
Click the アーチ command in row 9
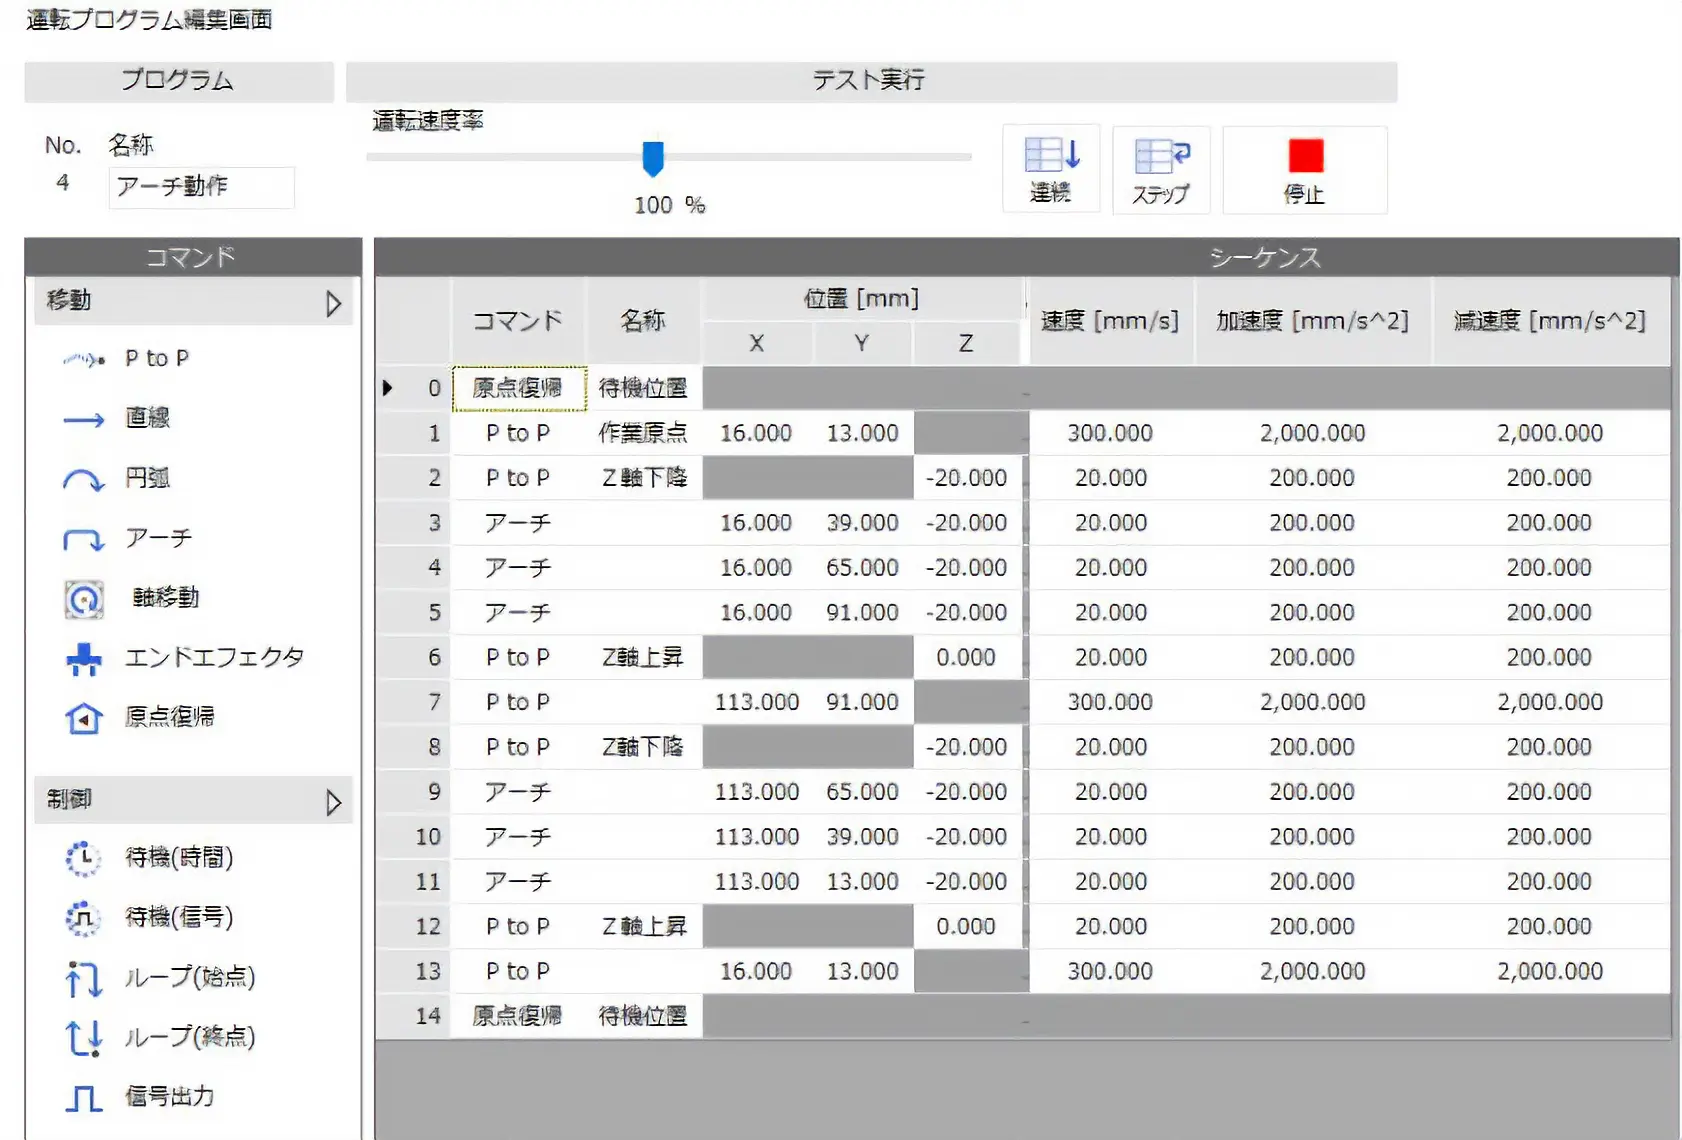(519, 792)
